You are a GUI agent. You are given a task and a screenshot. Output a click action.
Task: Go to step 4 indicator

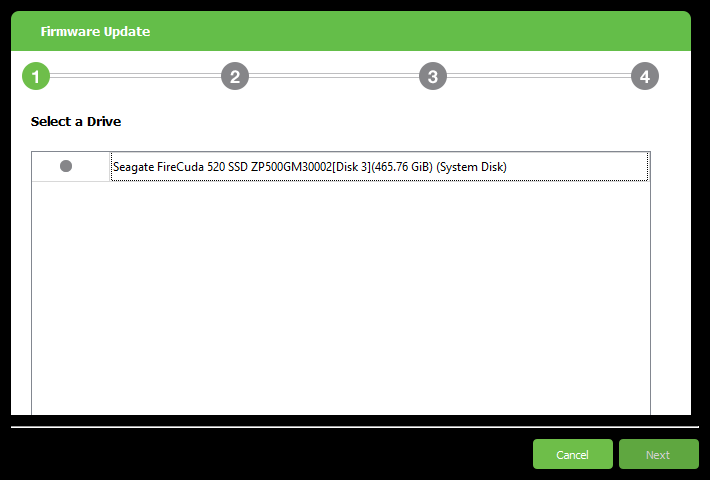click(x=645, y=76)
